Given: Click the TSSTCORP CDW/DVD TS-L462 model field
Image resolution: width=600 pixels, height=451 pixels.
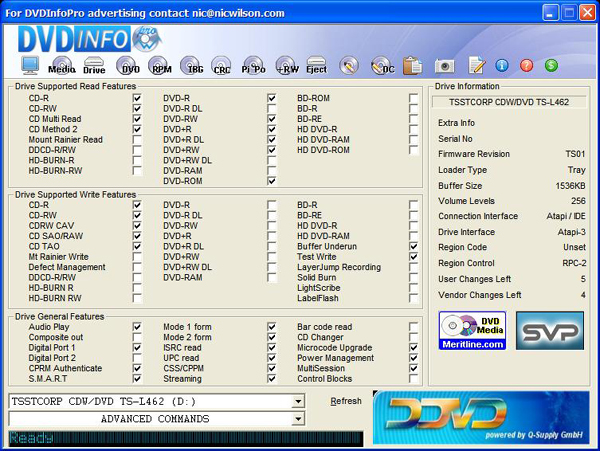Looking at the screenshot, I should [509, 102].
